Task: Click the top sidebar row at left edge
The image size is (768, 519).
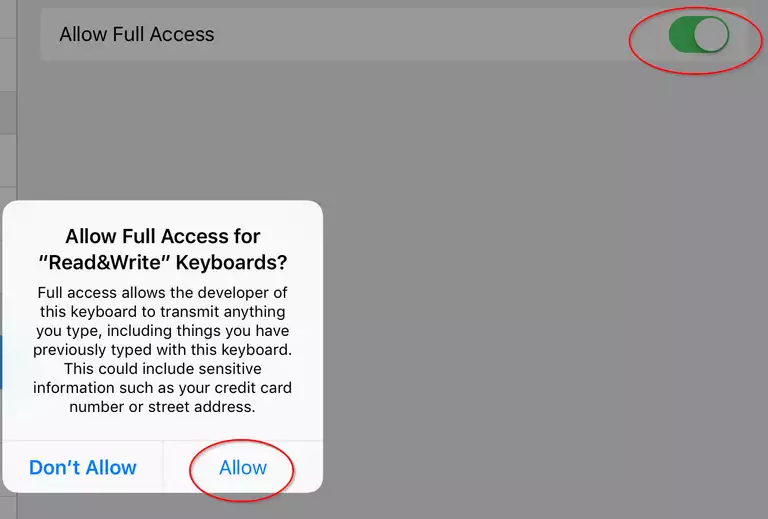Action: 8,20
